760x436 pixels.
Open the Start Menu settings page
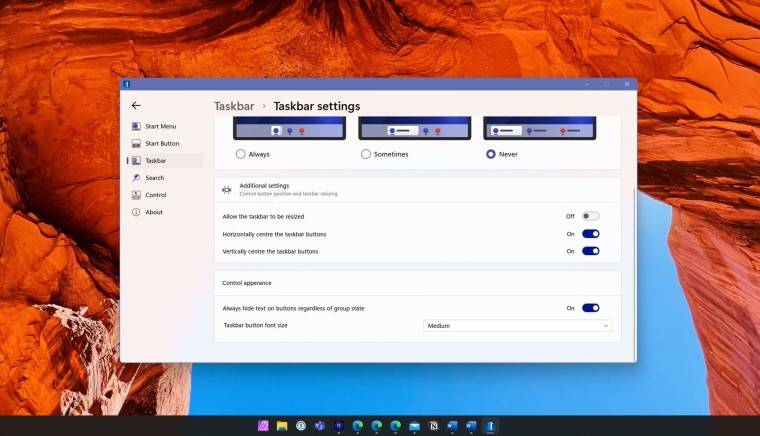(159, 126)
